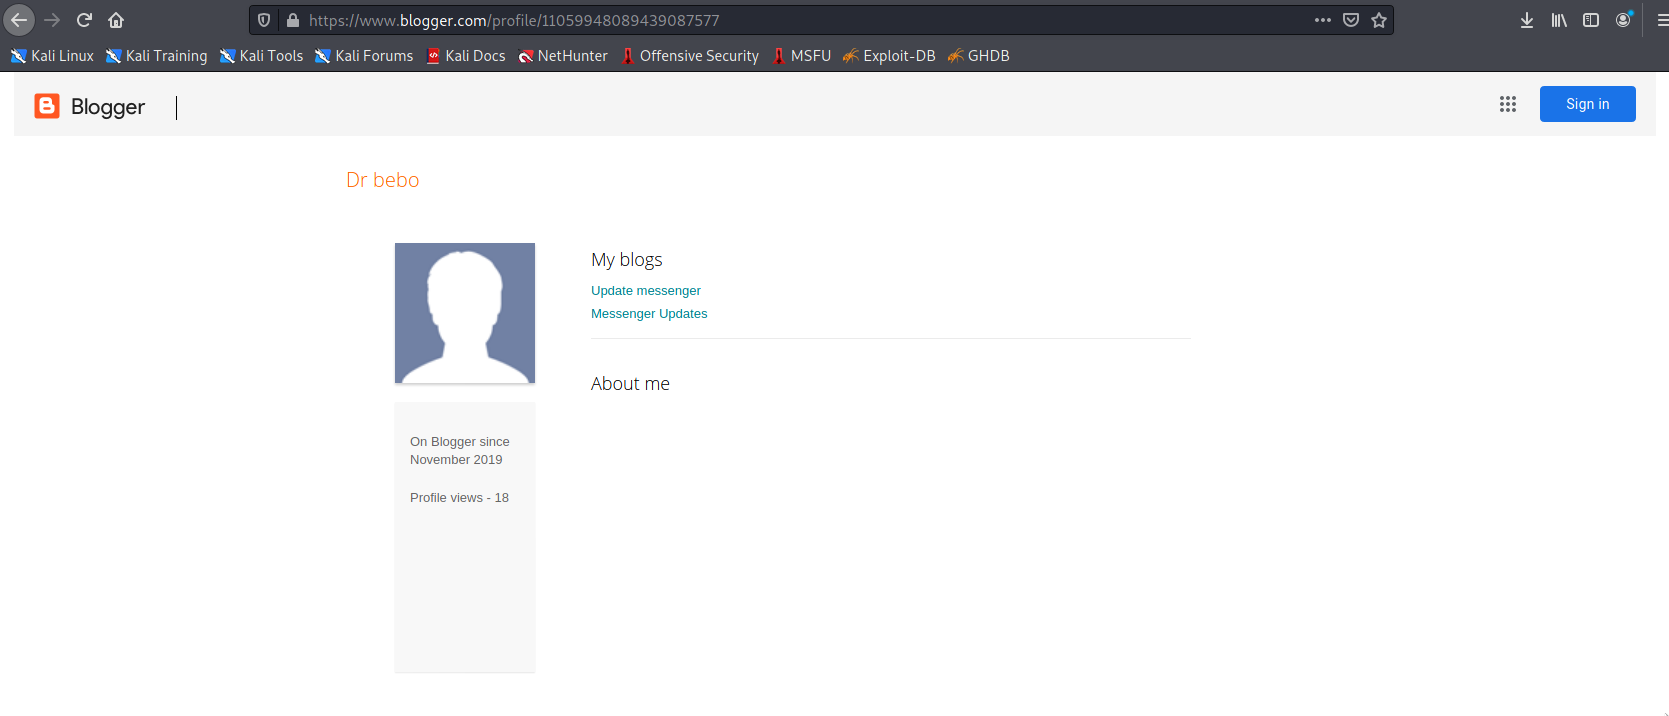Open tracking protection shield icon
The width and height of the screenshot is (1669, 716).
tap(264, 20)
